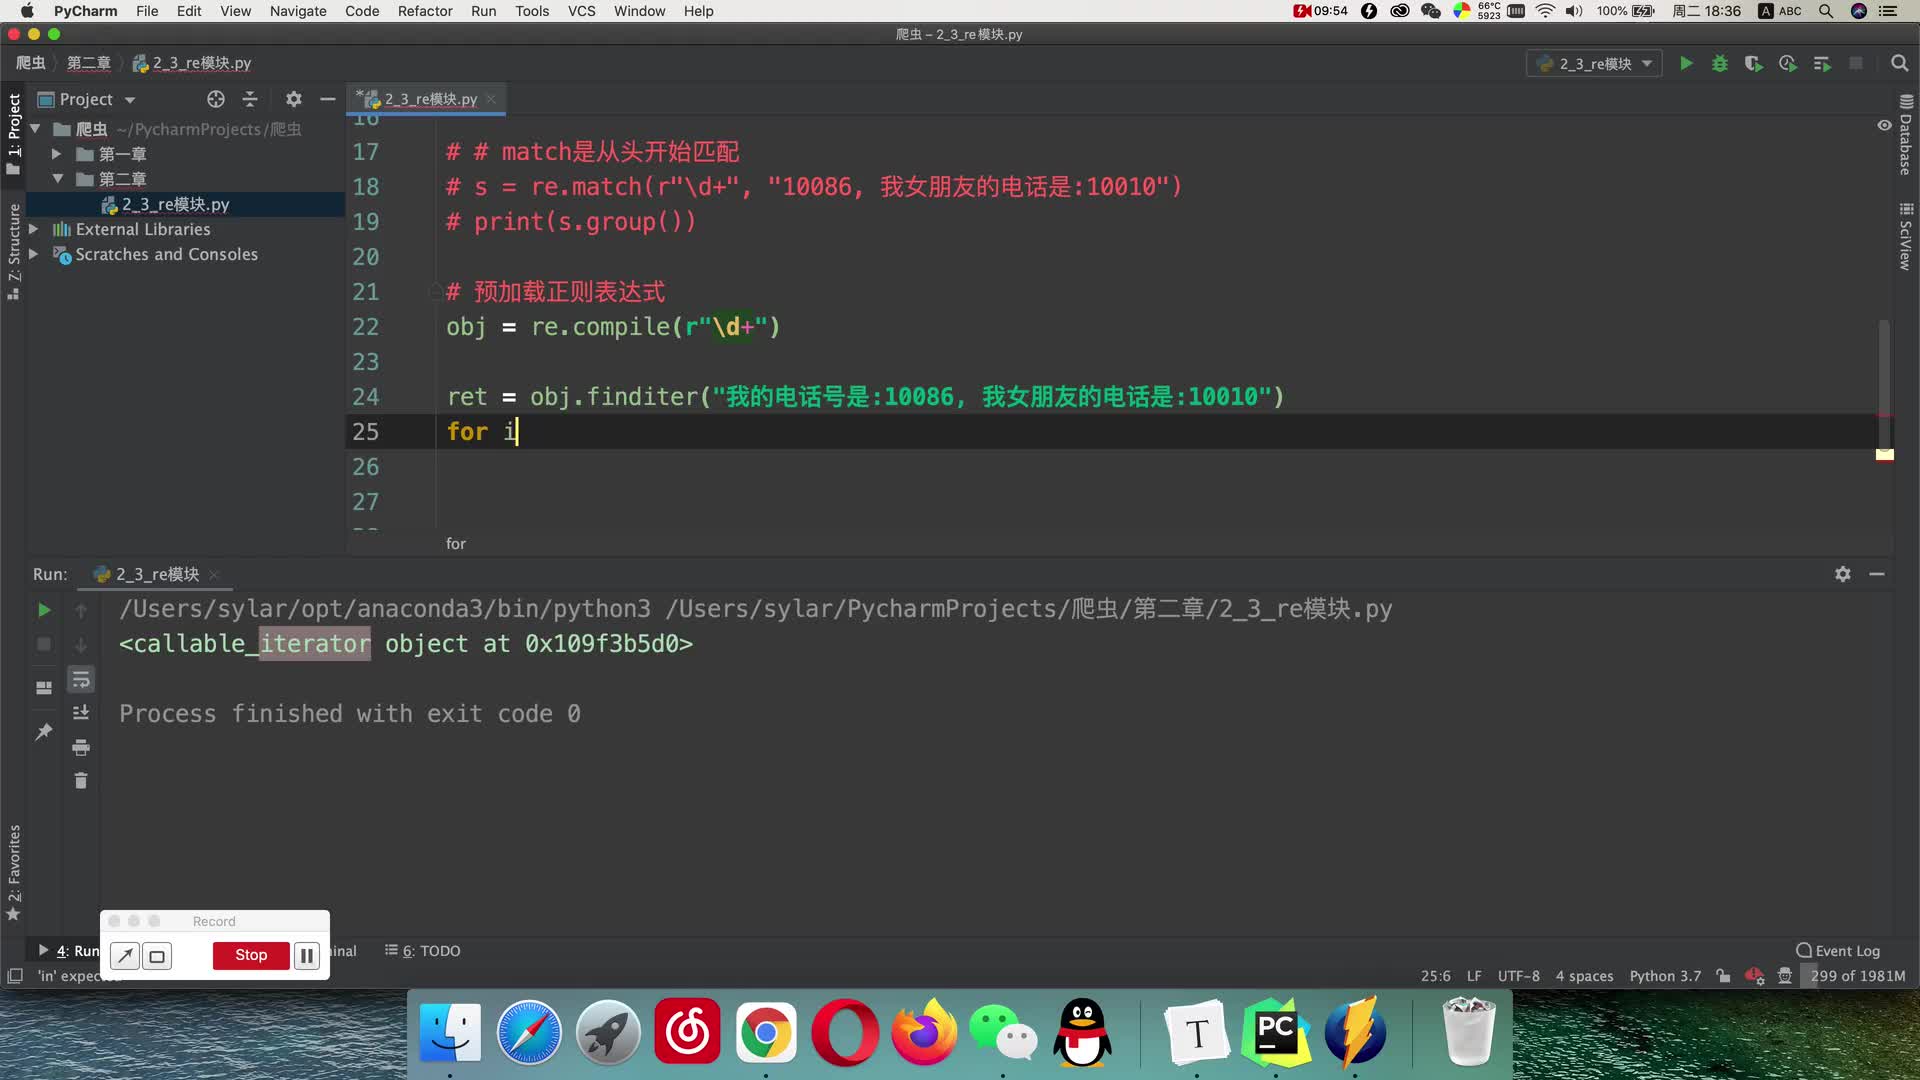Expand External Libraries node
The height and width of the screenshot is (1080, 1920).
[34, 229]
